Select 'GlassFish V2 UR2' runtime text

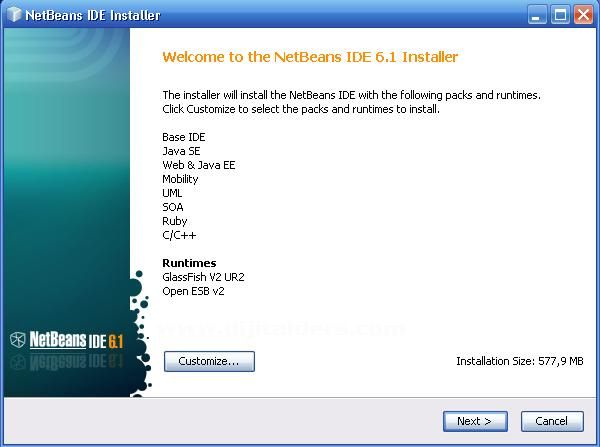point(203,277)
